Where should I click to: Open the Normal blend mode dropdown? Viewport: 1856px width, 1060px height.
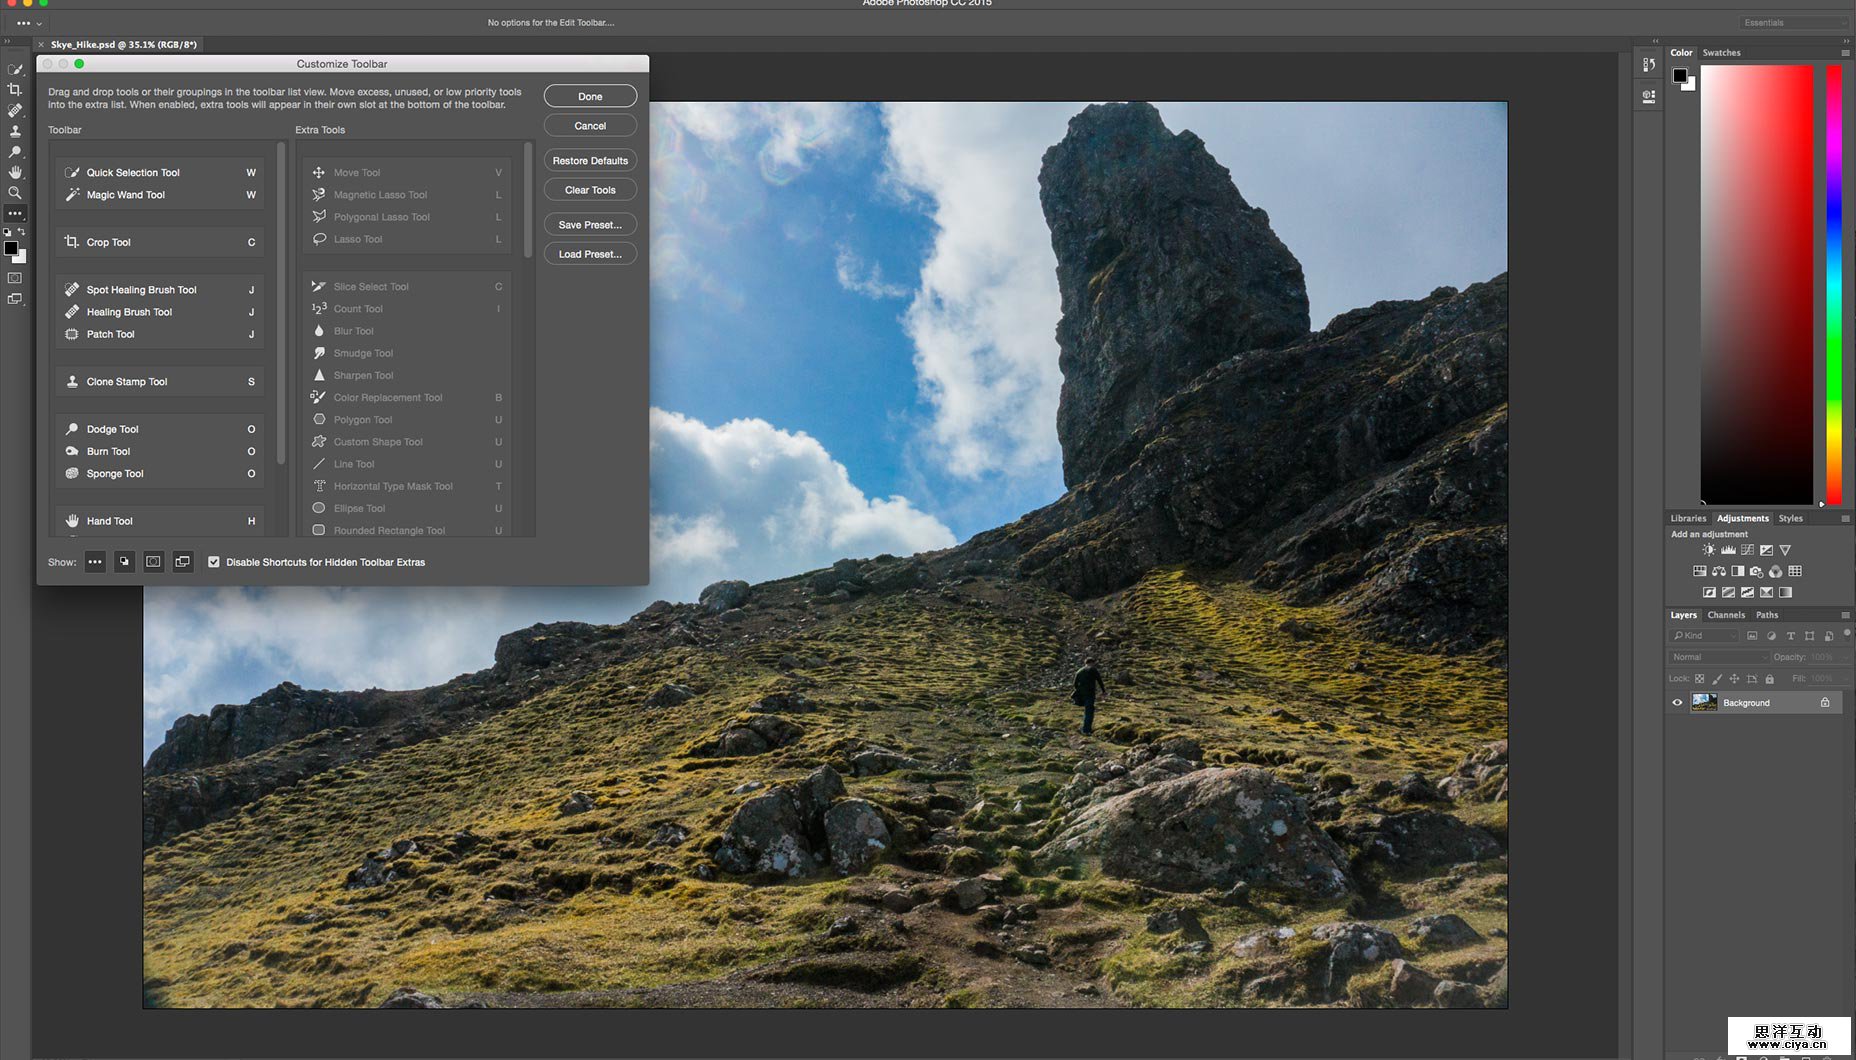tap(1717, 657)
